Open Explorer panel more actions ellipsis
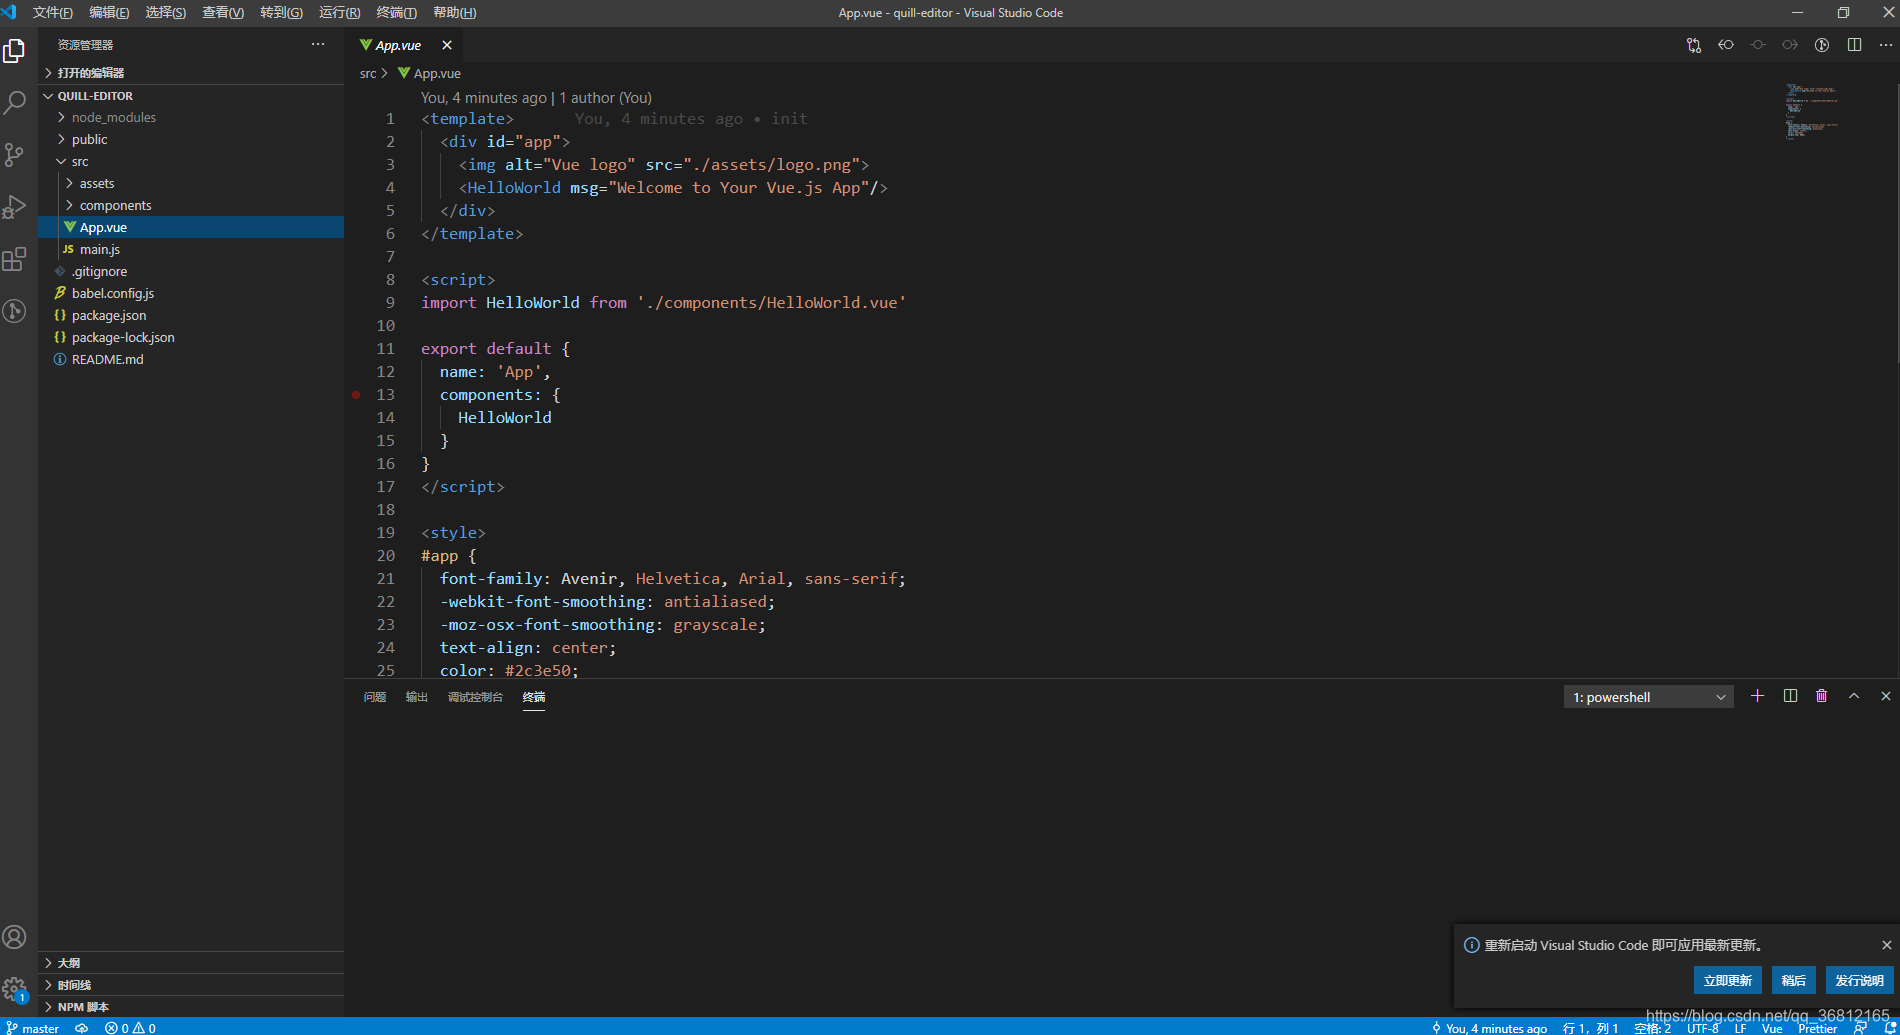This screenshot has height=1035, width=1900. [318, 44]
